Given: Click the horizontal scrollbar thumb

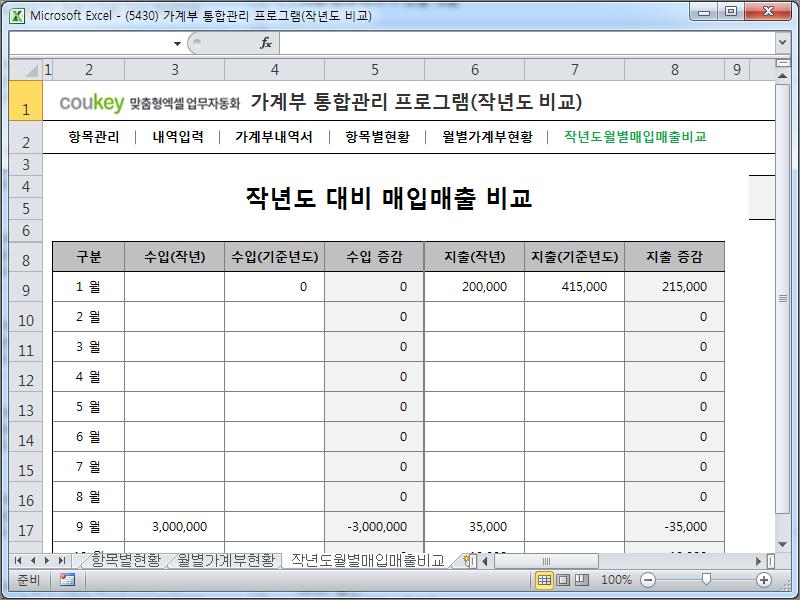Looking at the screenshot, I should tap(546, 561).
